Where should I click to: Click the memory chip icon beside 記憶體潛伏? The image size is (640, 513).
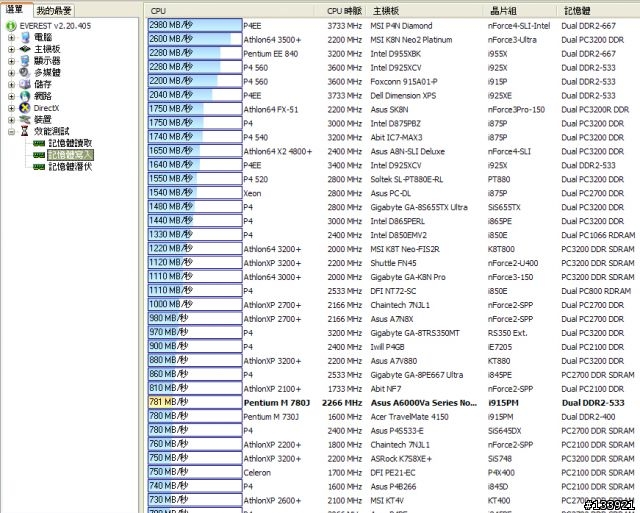pos(39,167)
